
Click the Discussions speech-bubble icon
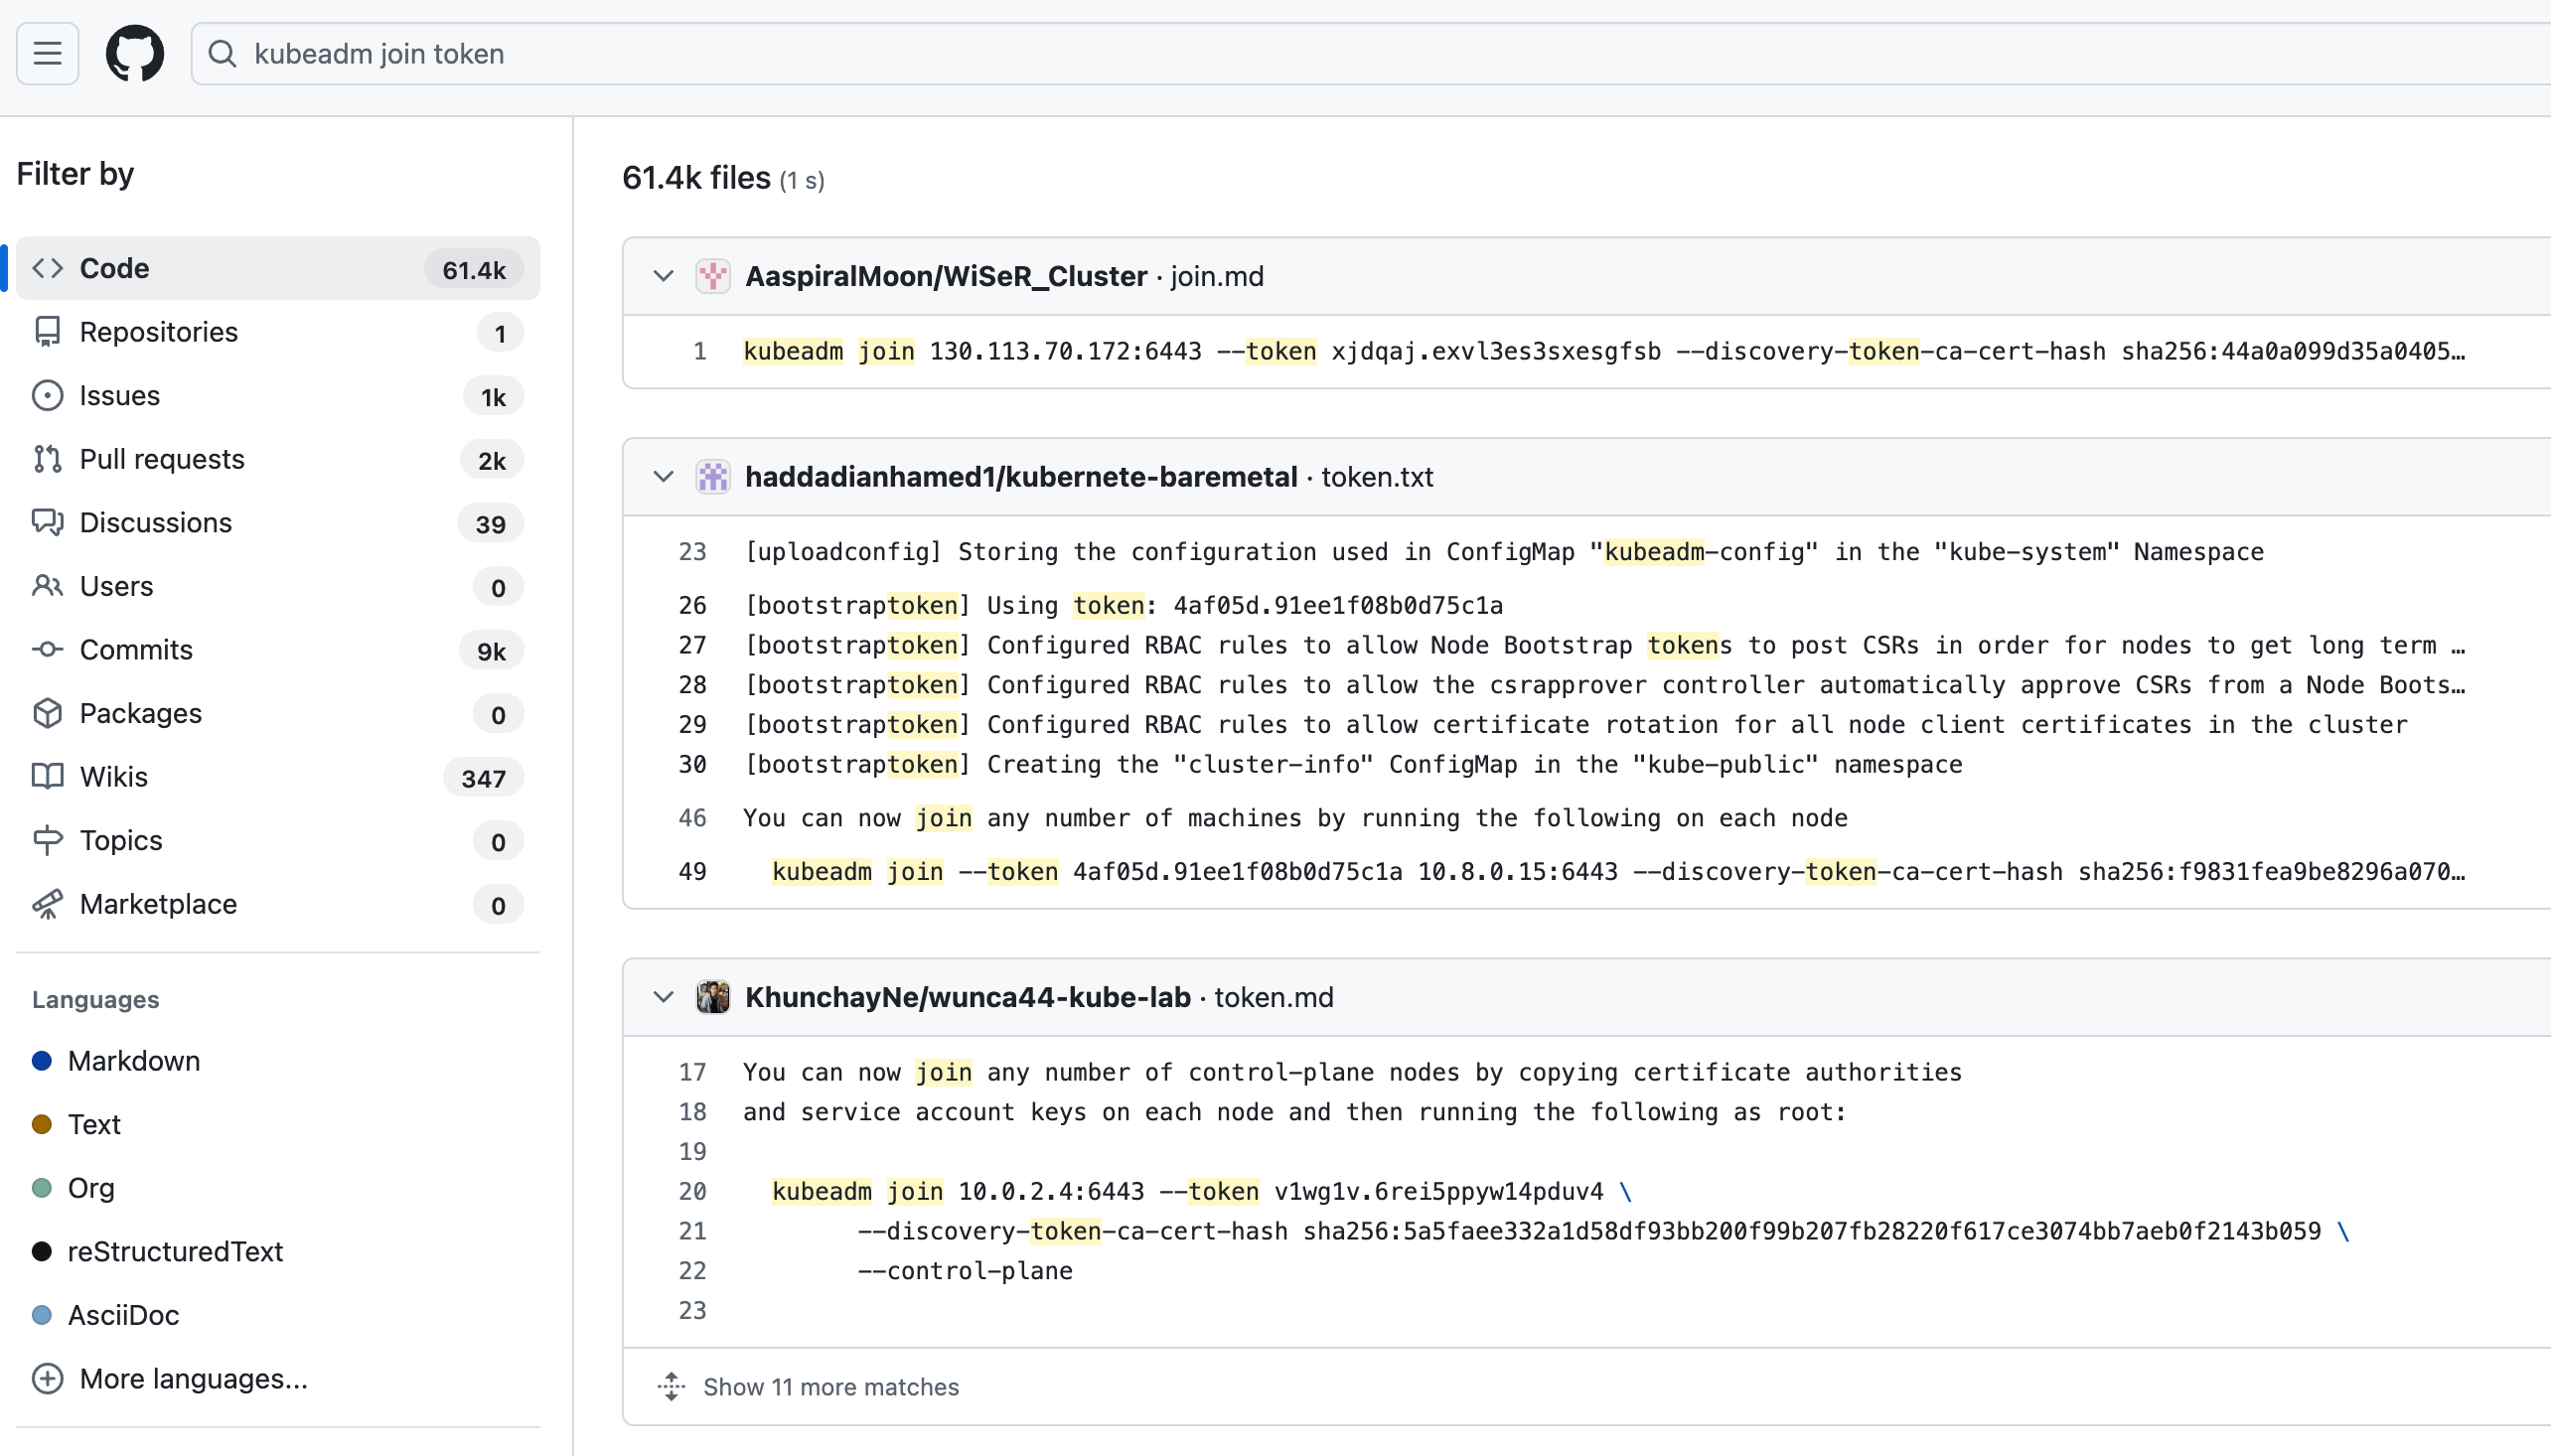pos(47,522)
